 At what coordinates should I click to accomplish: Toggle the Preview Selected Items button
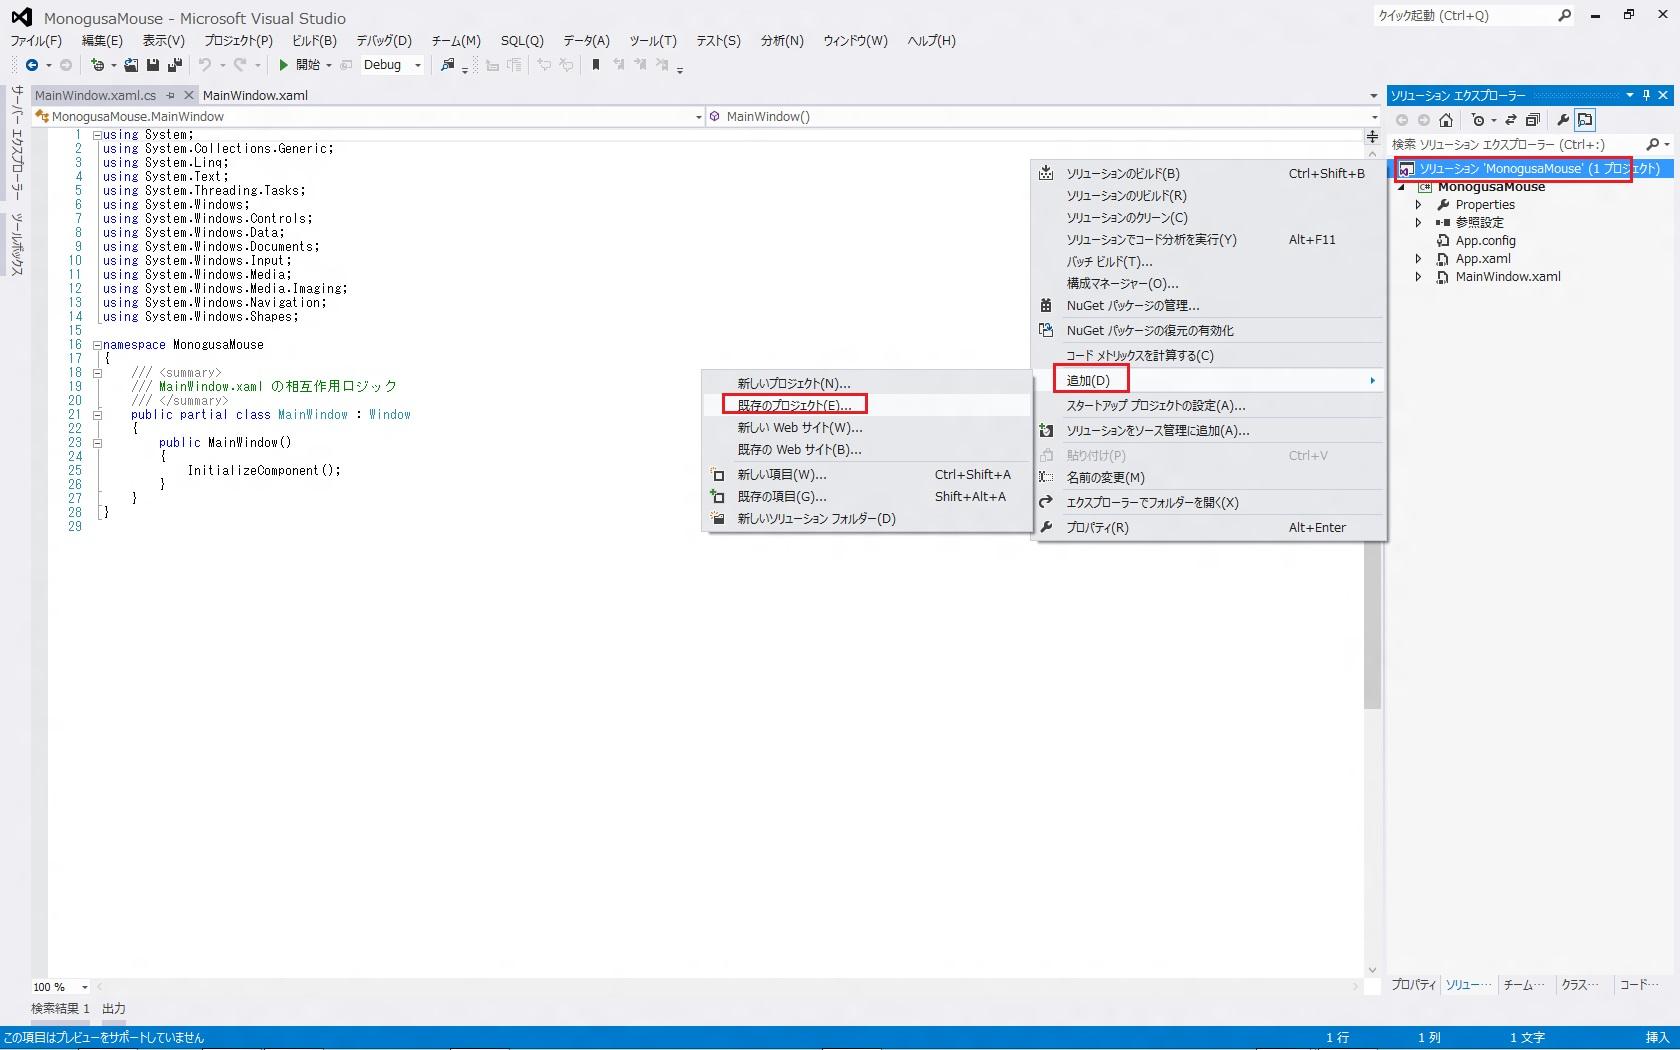1585,120
